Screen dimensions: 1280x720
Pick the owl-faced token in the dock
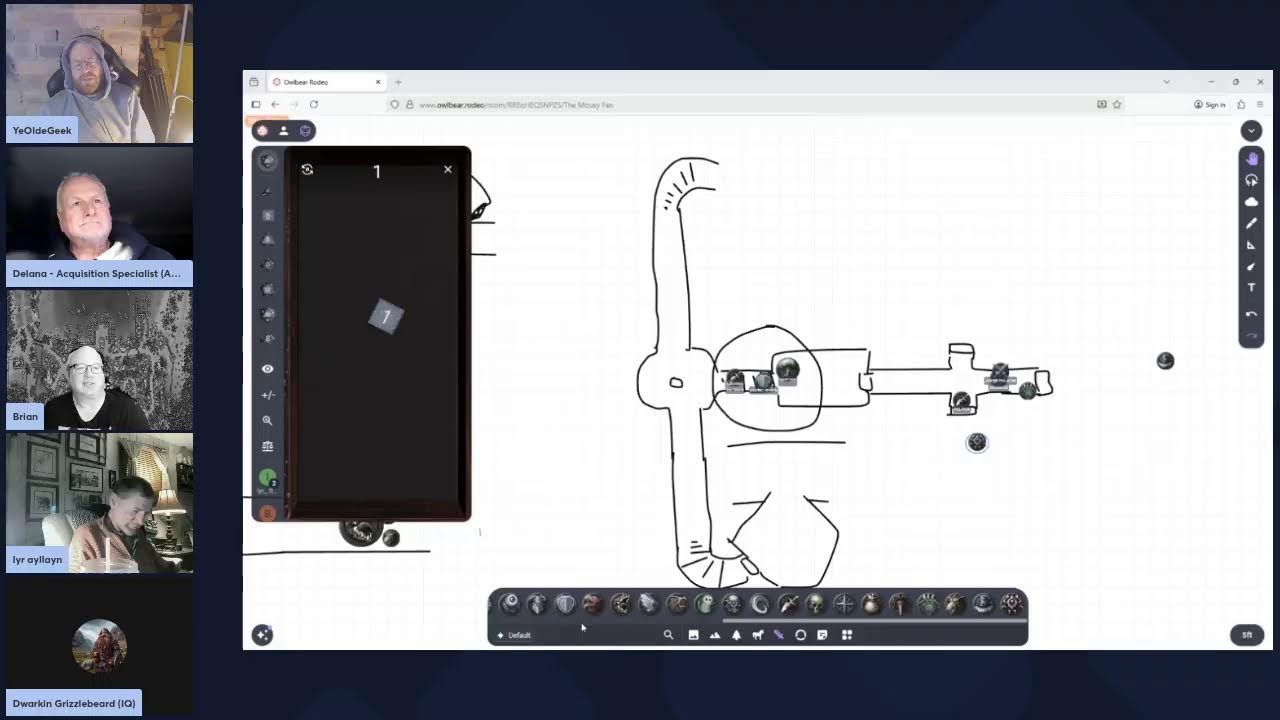(x=705, y=604)
